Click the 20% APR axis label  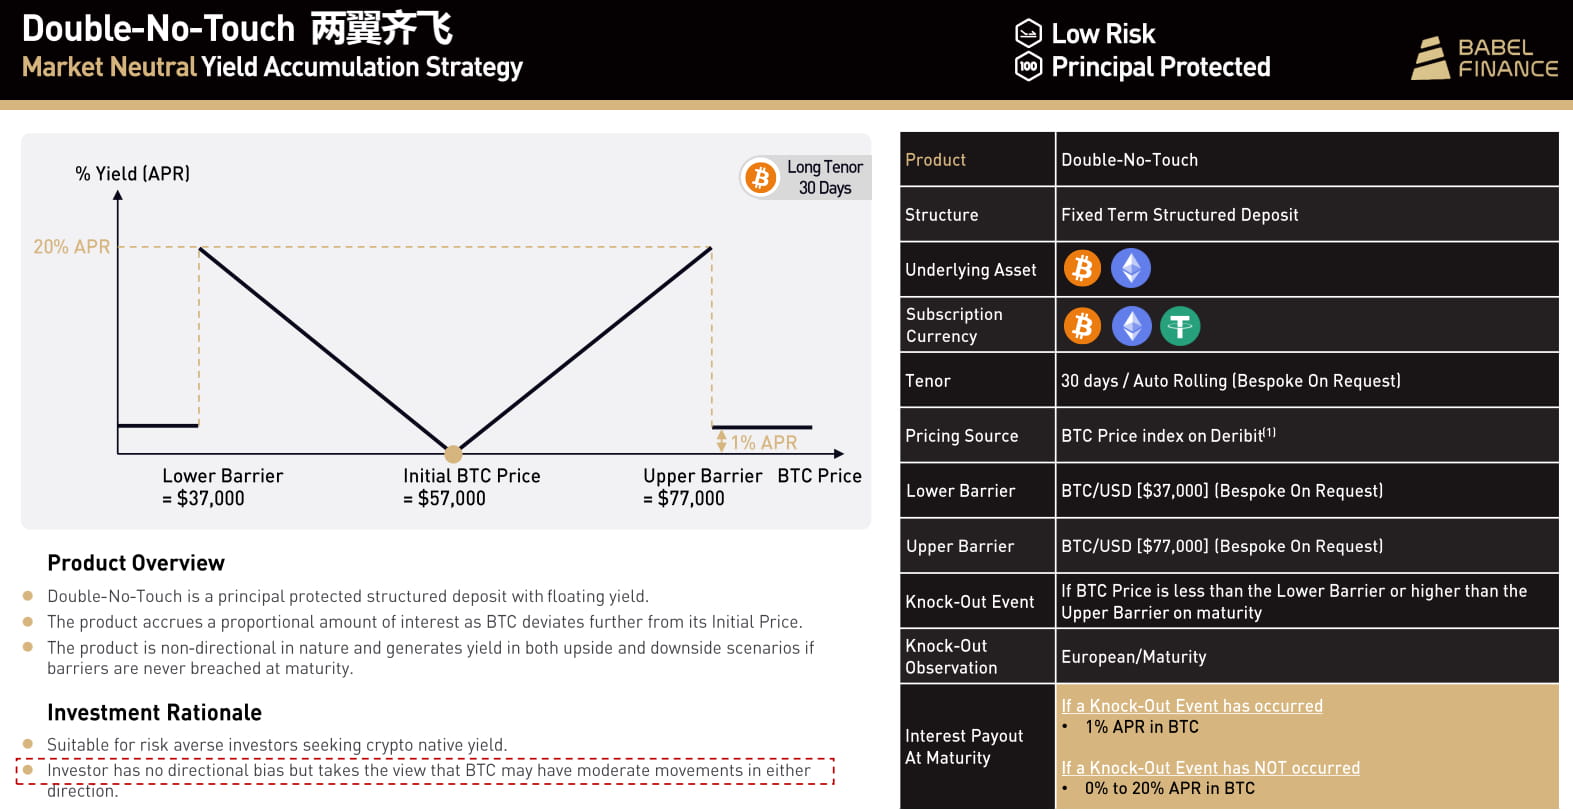(71, 247)
